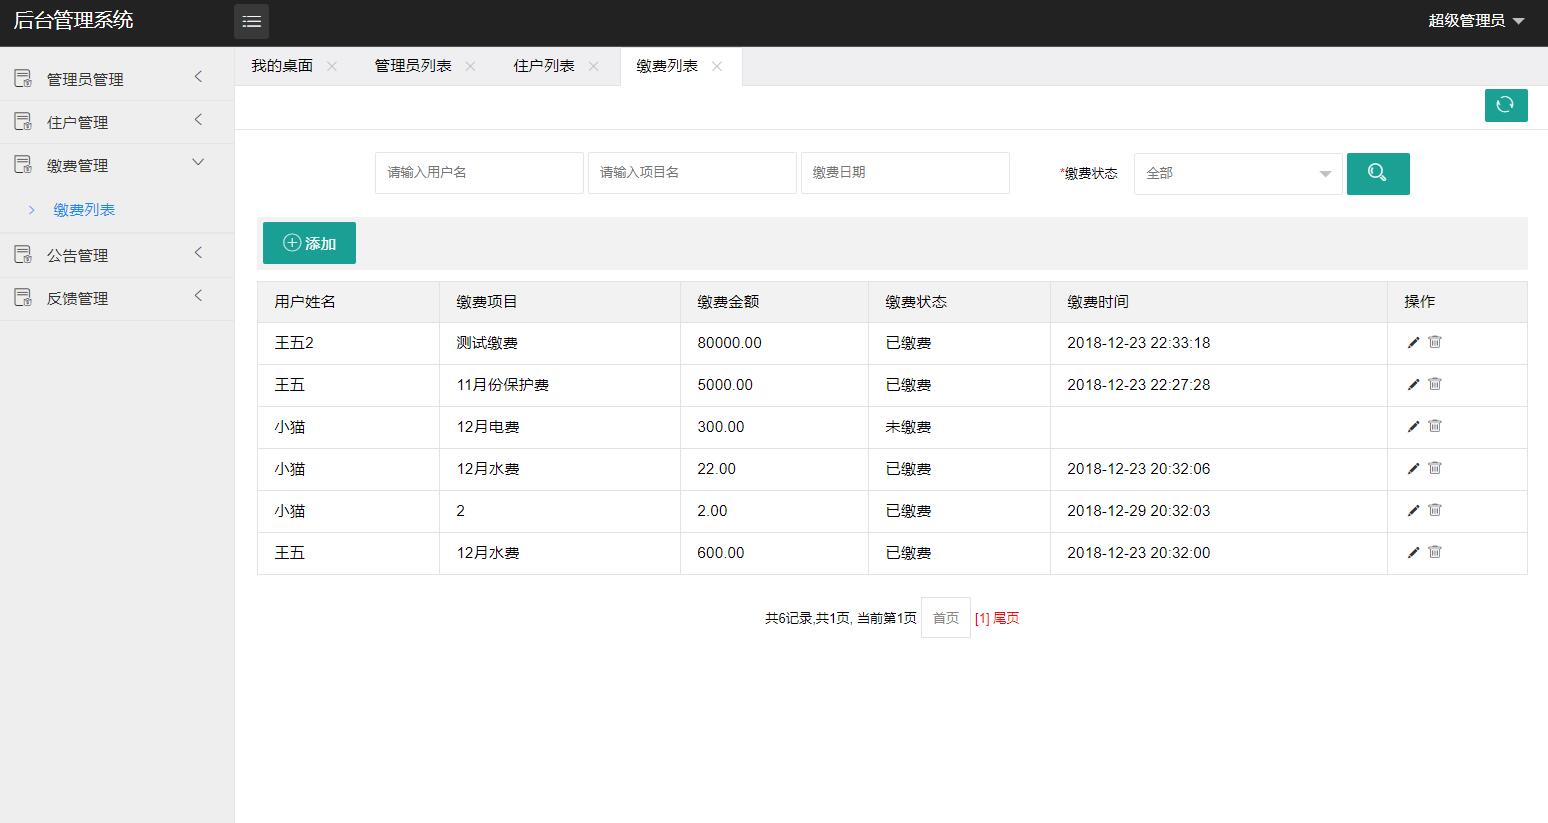This screenshot has height=823, width=1548.
Task: Click the 请输入用户名 input field
Action: click(478, 172)
